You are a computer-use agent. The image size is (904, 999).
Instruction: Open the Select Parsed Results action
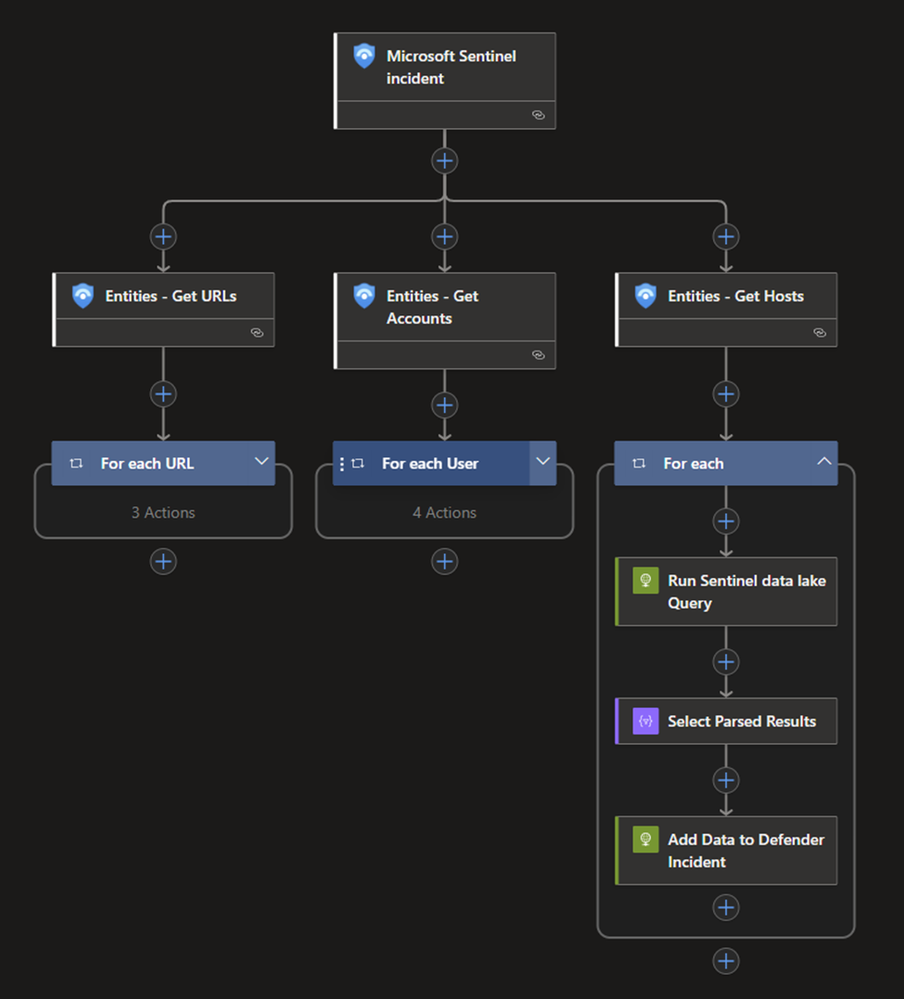pyautogui.click(x=726, y=721)
